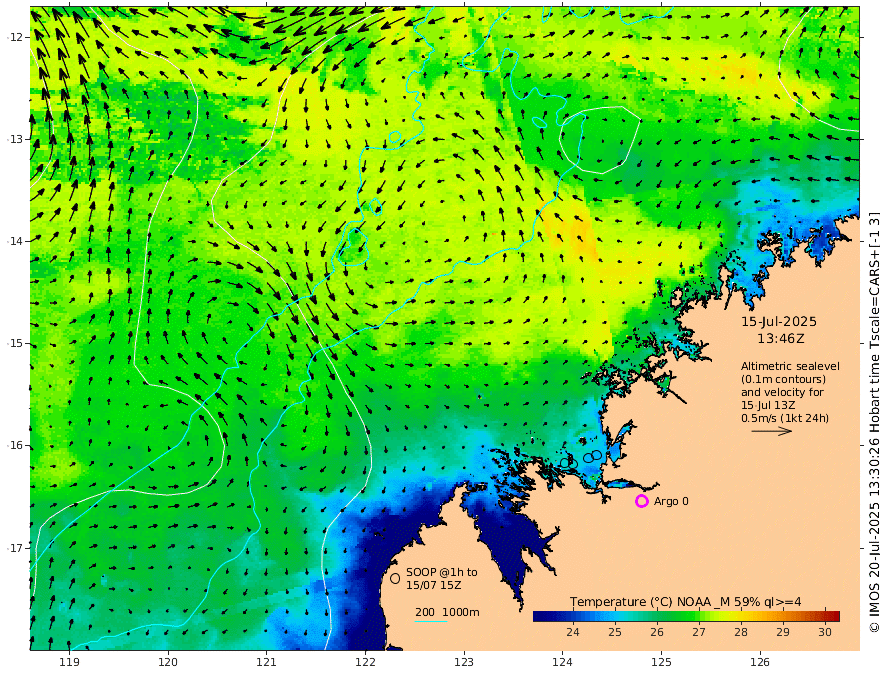Click latitude label -14 on left axis
Viewport: 880px width, 680px height.
click(15, 241)
